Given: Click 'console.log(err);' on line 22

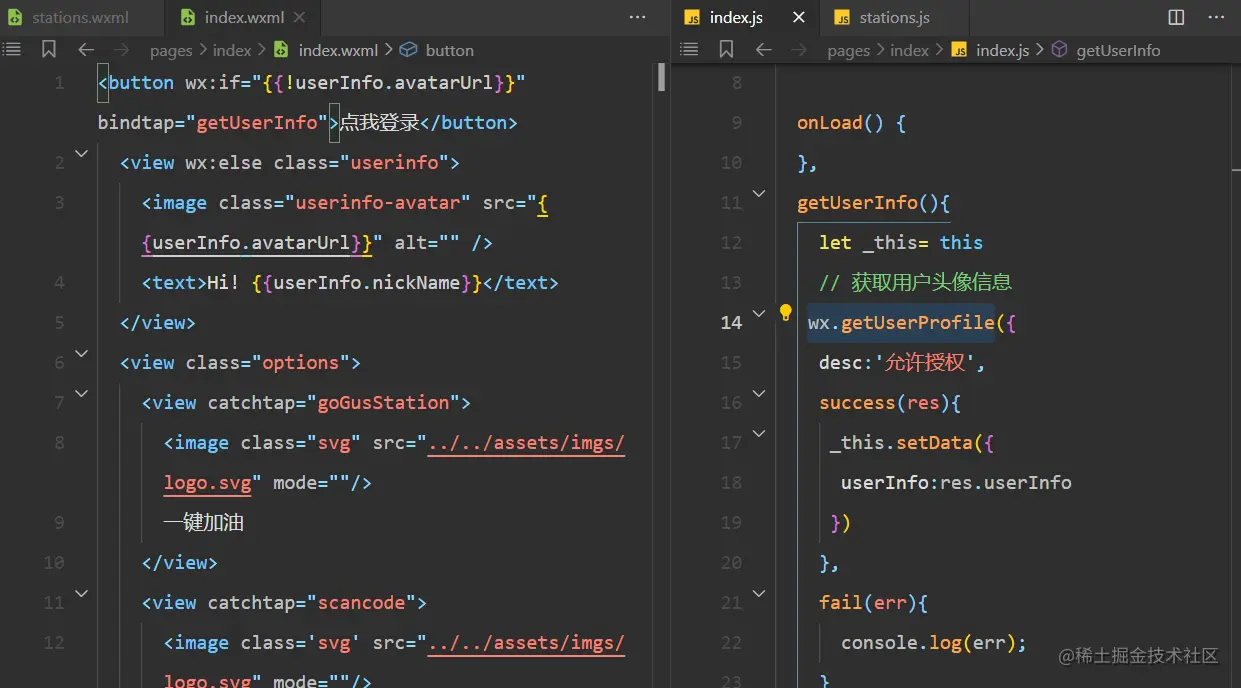Looking at the screenshot, I should click(934, 642).
